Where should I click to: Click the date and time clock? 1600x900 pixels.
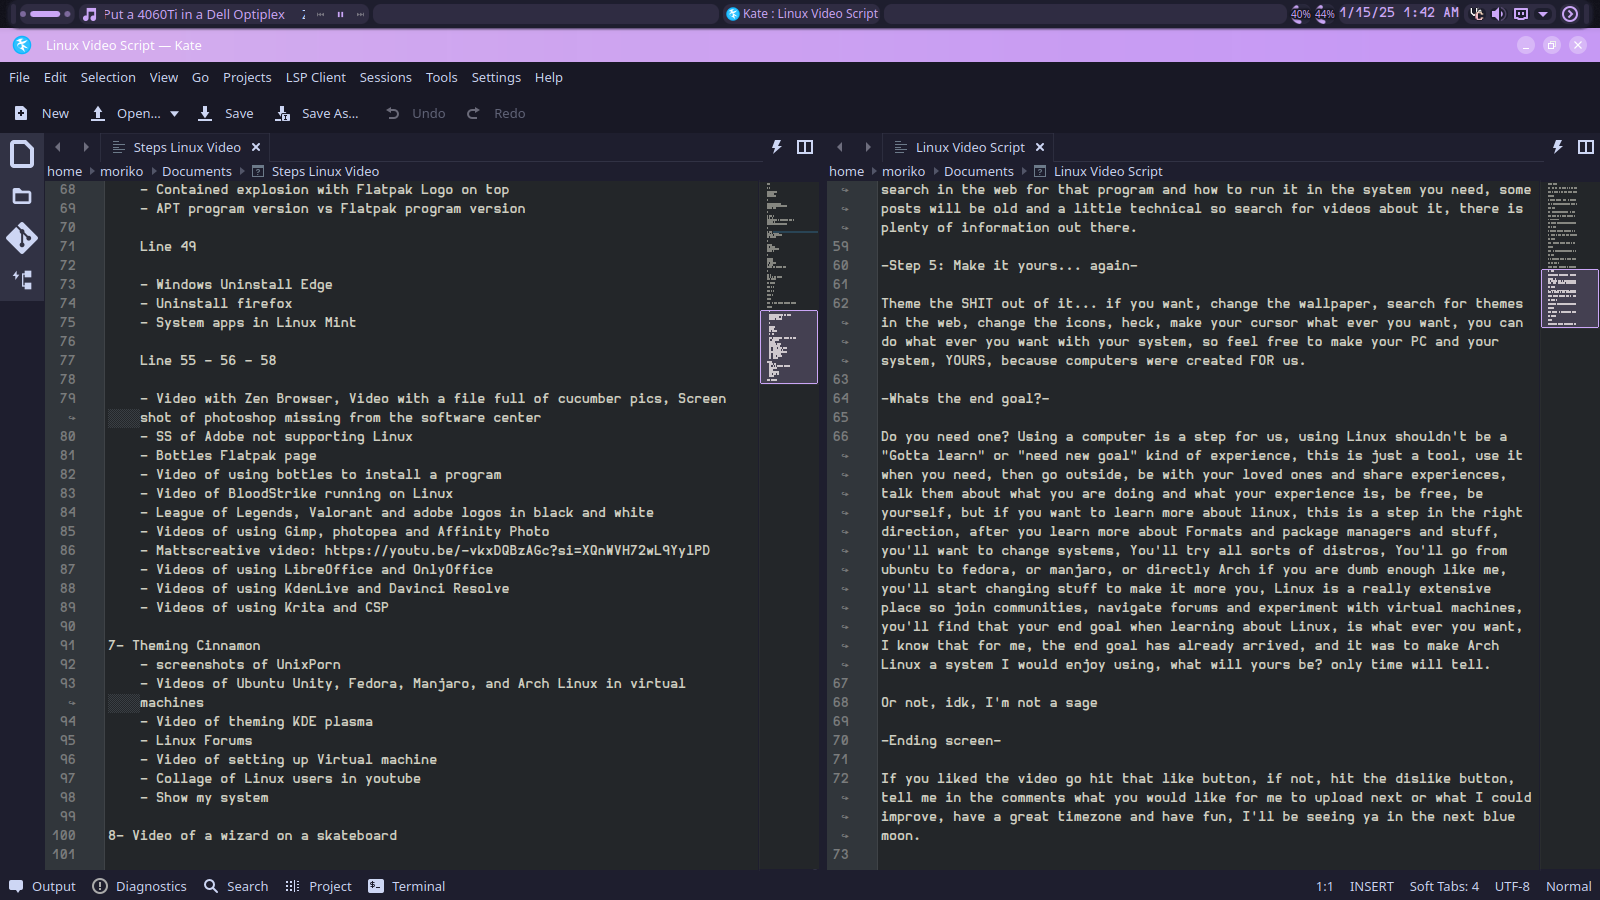tap(1398, 13)
